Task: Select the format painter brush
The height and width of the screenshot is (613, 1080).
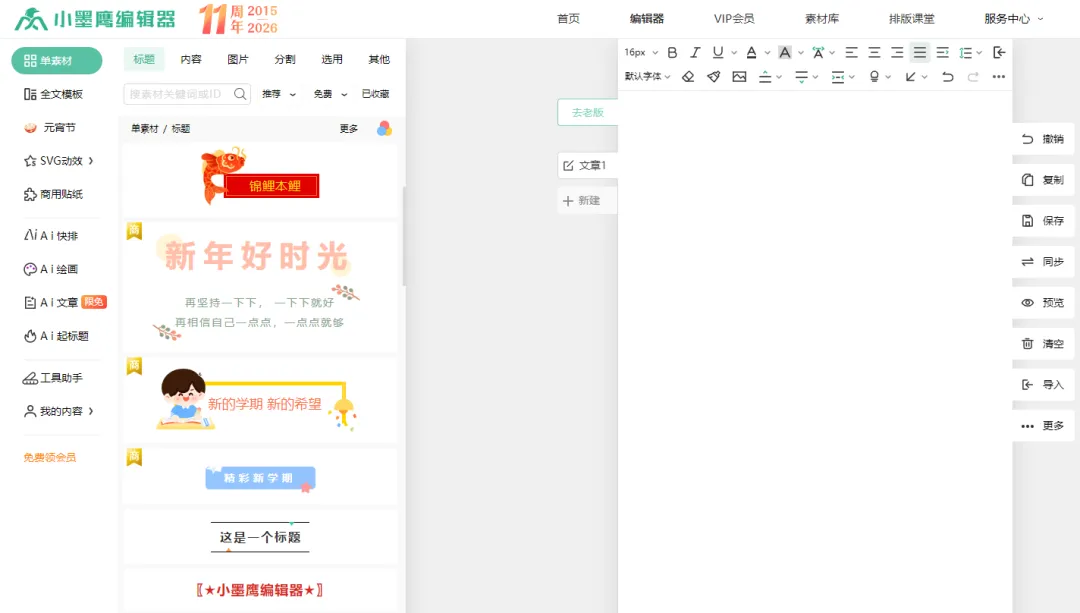Action: point(714,76)
